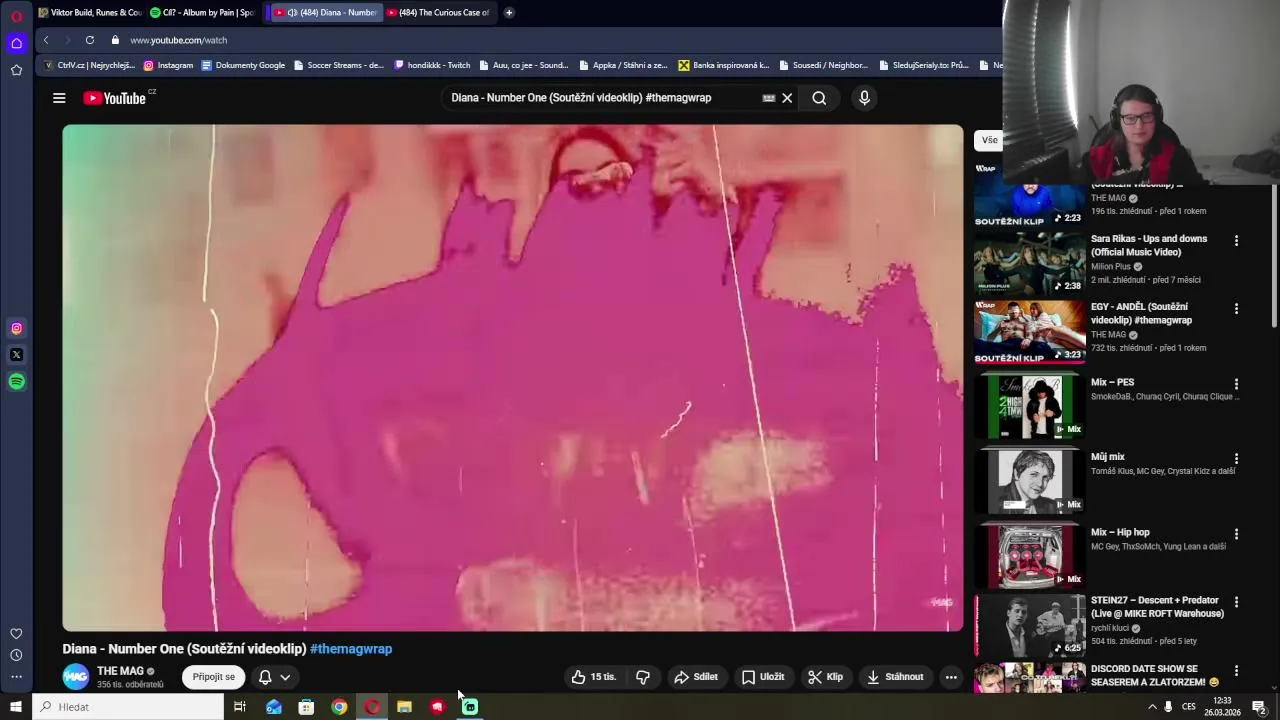The width and height of the screenshot is (1280, 720).
Task: Open THE MAG channel name link
Action: point(120,671)
